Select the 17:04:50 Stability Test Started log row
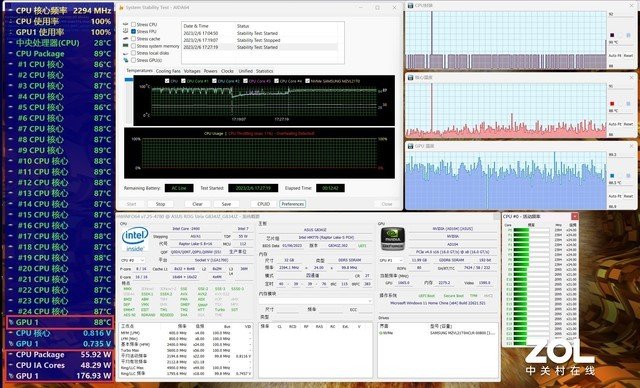640x388 pixels. coord(260,33)
